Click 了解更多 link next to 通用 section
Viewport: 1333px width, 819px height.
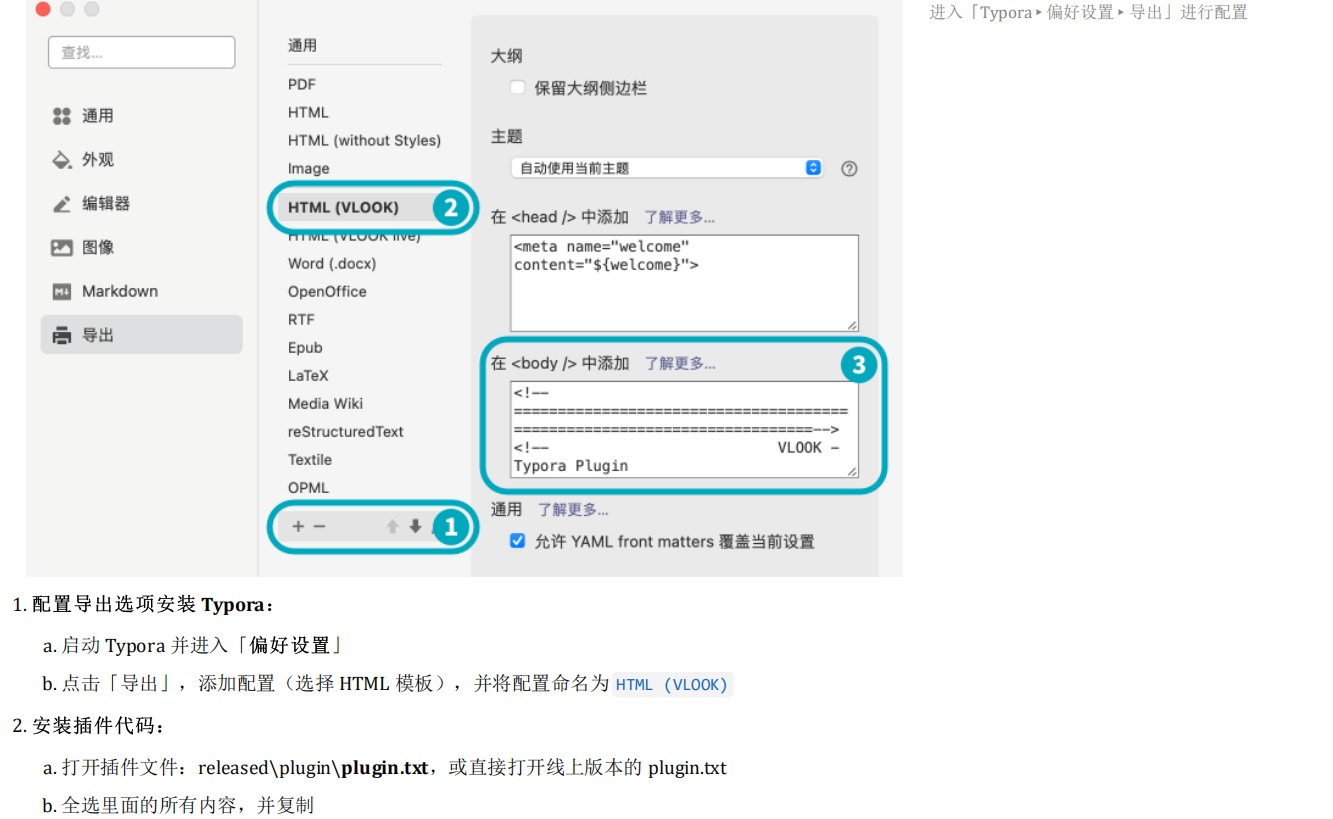(x=573, y=509)
